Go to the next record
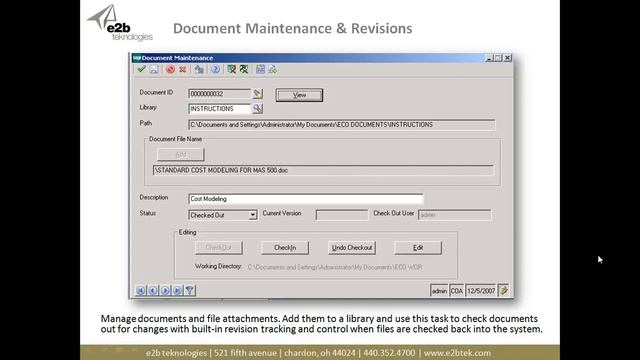The image size is (640, 360). (165, 290)
